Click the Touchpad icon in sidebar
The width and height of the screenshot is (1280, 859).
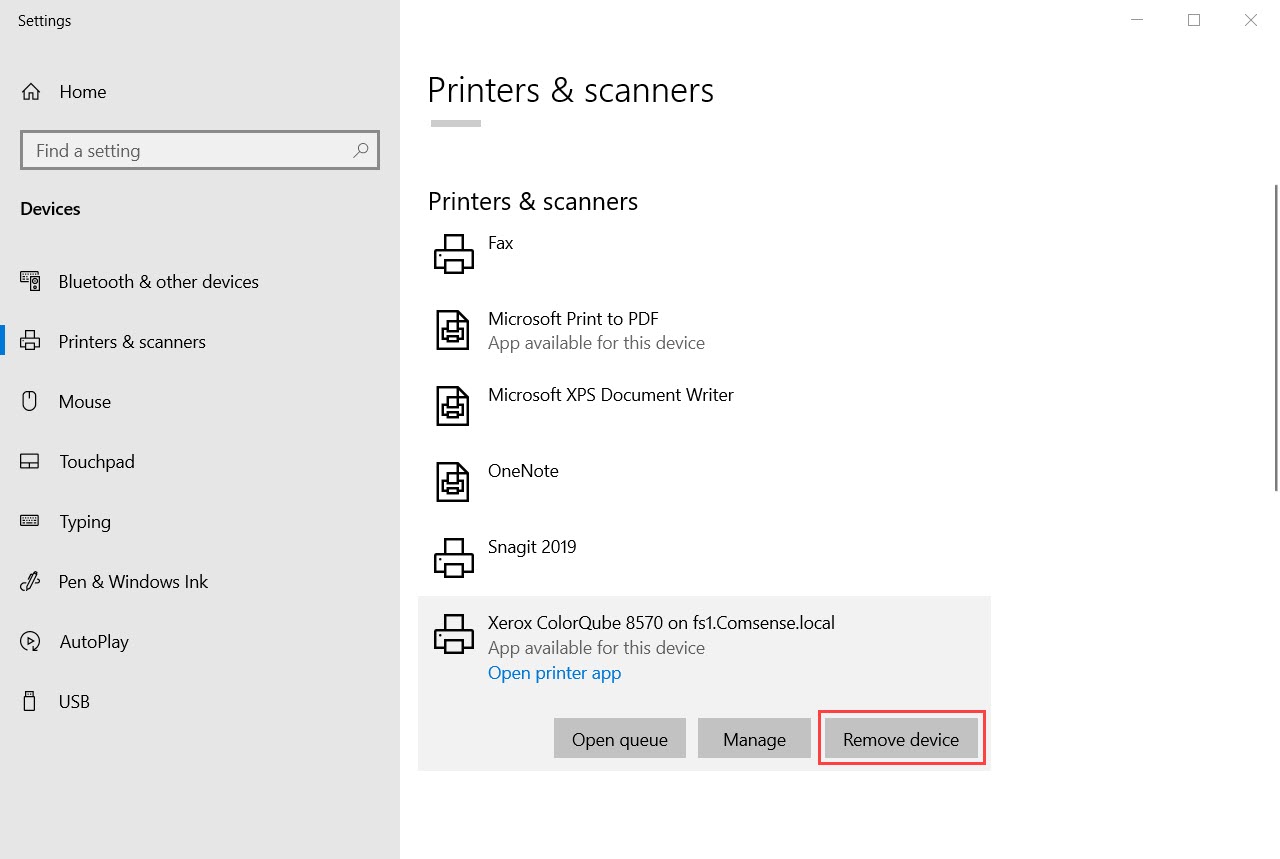pyautogui.click(x=30, y=461)
